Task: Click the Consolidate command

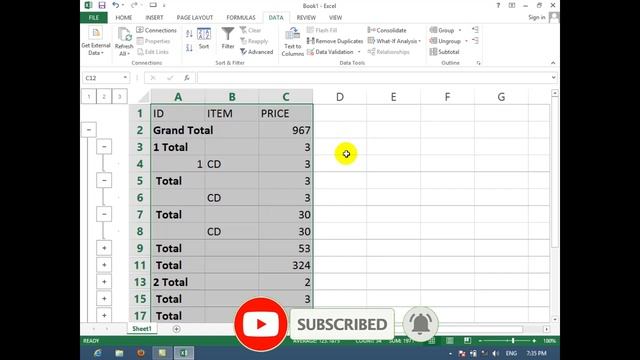Action: 387,30
